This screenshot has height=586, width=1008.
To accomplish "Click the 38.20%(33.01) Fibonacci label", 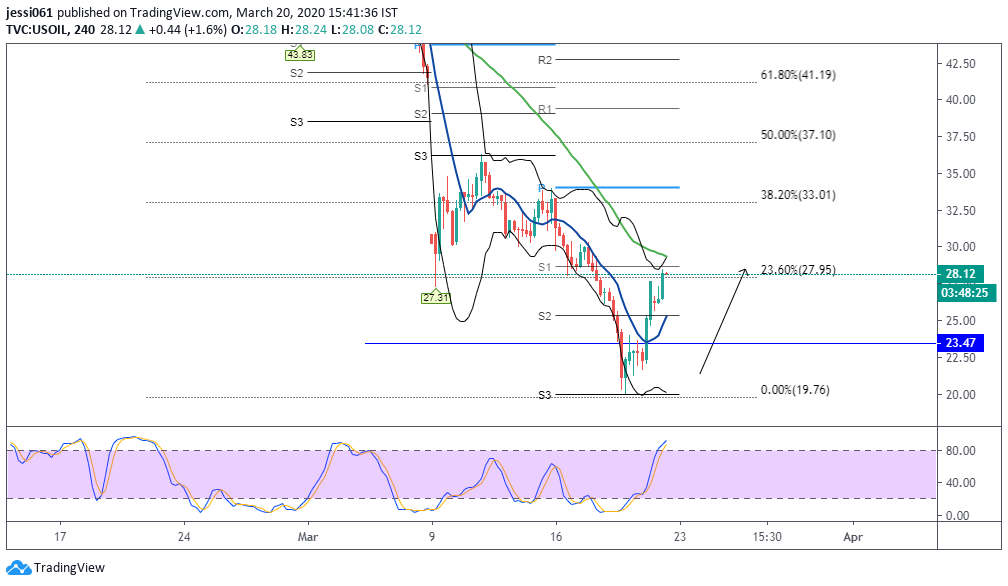I will pos(798,195).
